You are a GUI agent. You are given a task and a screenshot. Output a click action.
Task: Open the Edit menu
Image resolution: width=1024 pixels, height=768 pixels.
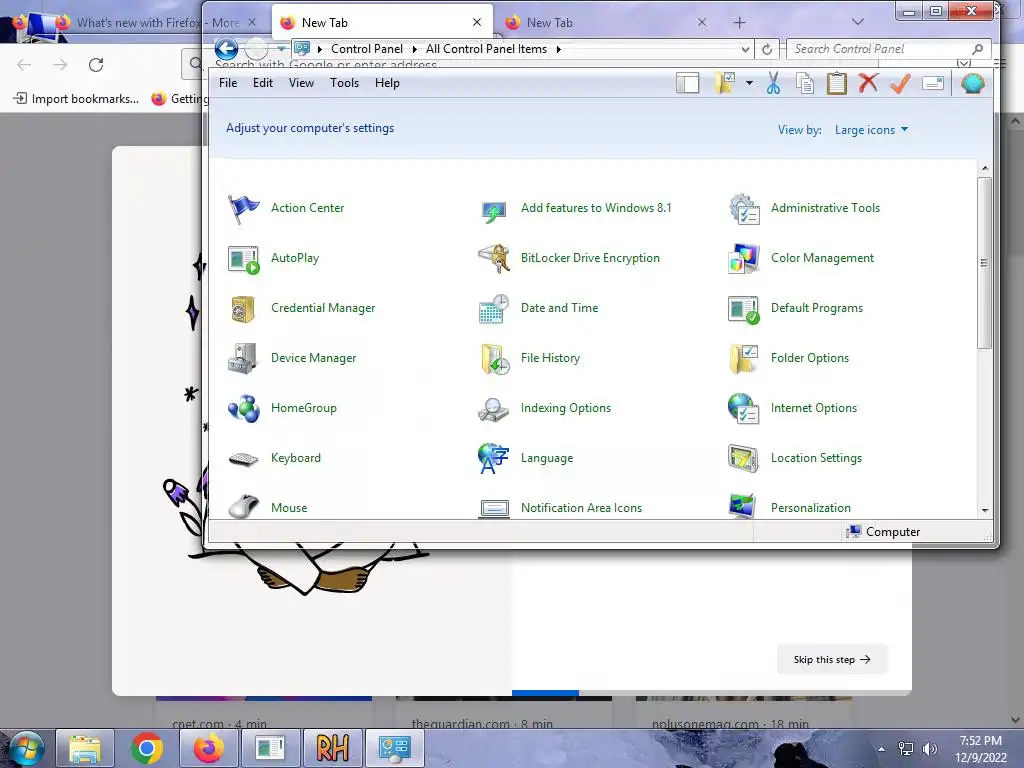coord(263,83)
